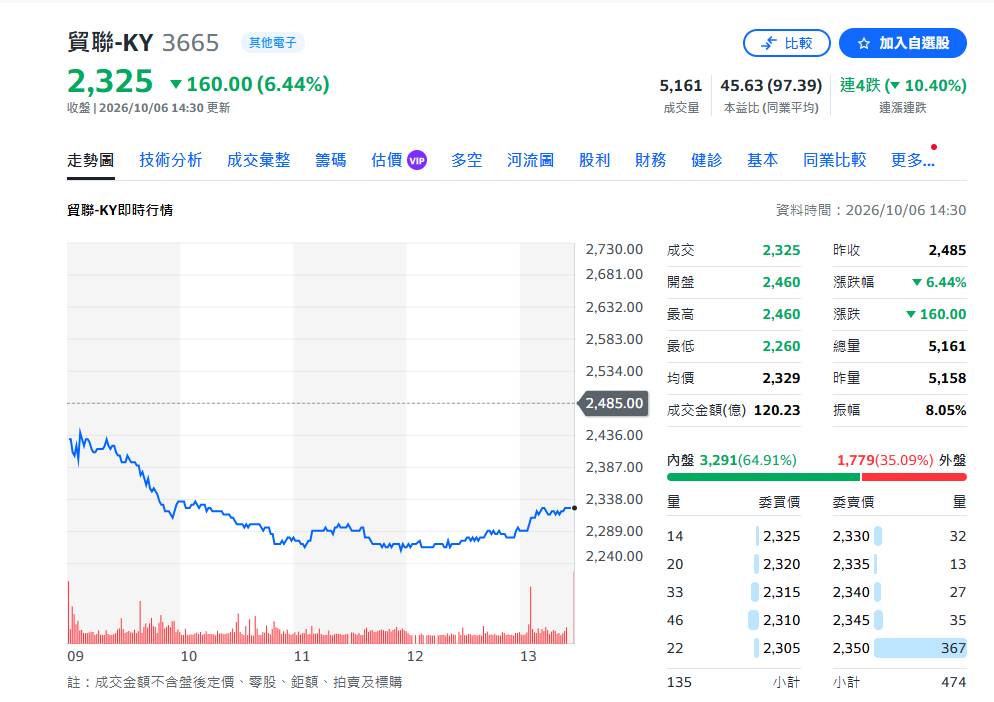Click the 均價 2,329 value
Screen dimensions: 994x702
point(781,378)
